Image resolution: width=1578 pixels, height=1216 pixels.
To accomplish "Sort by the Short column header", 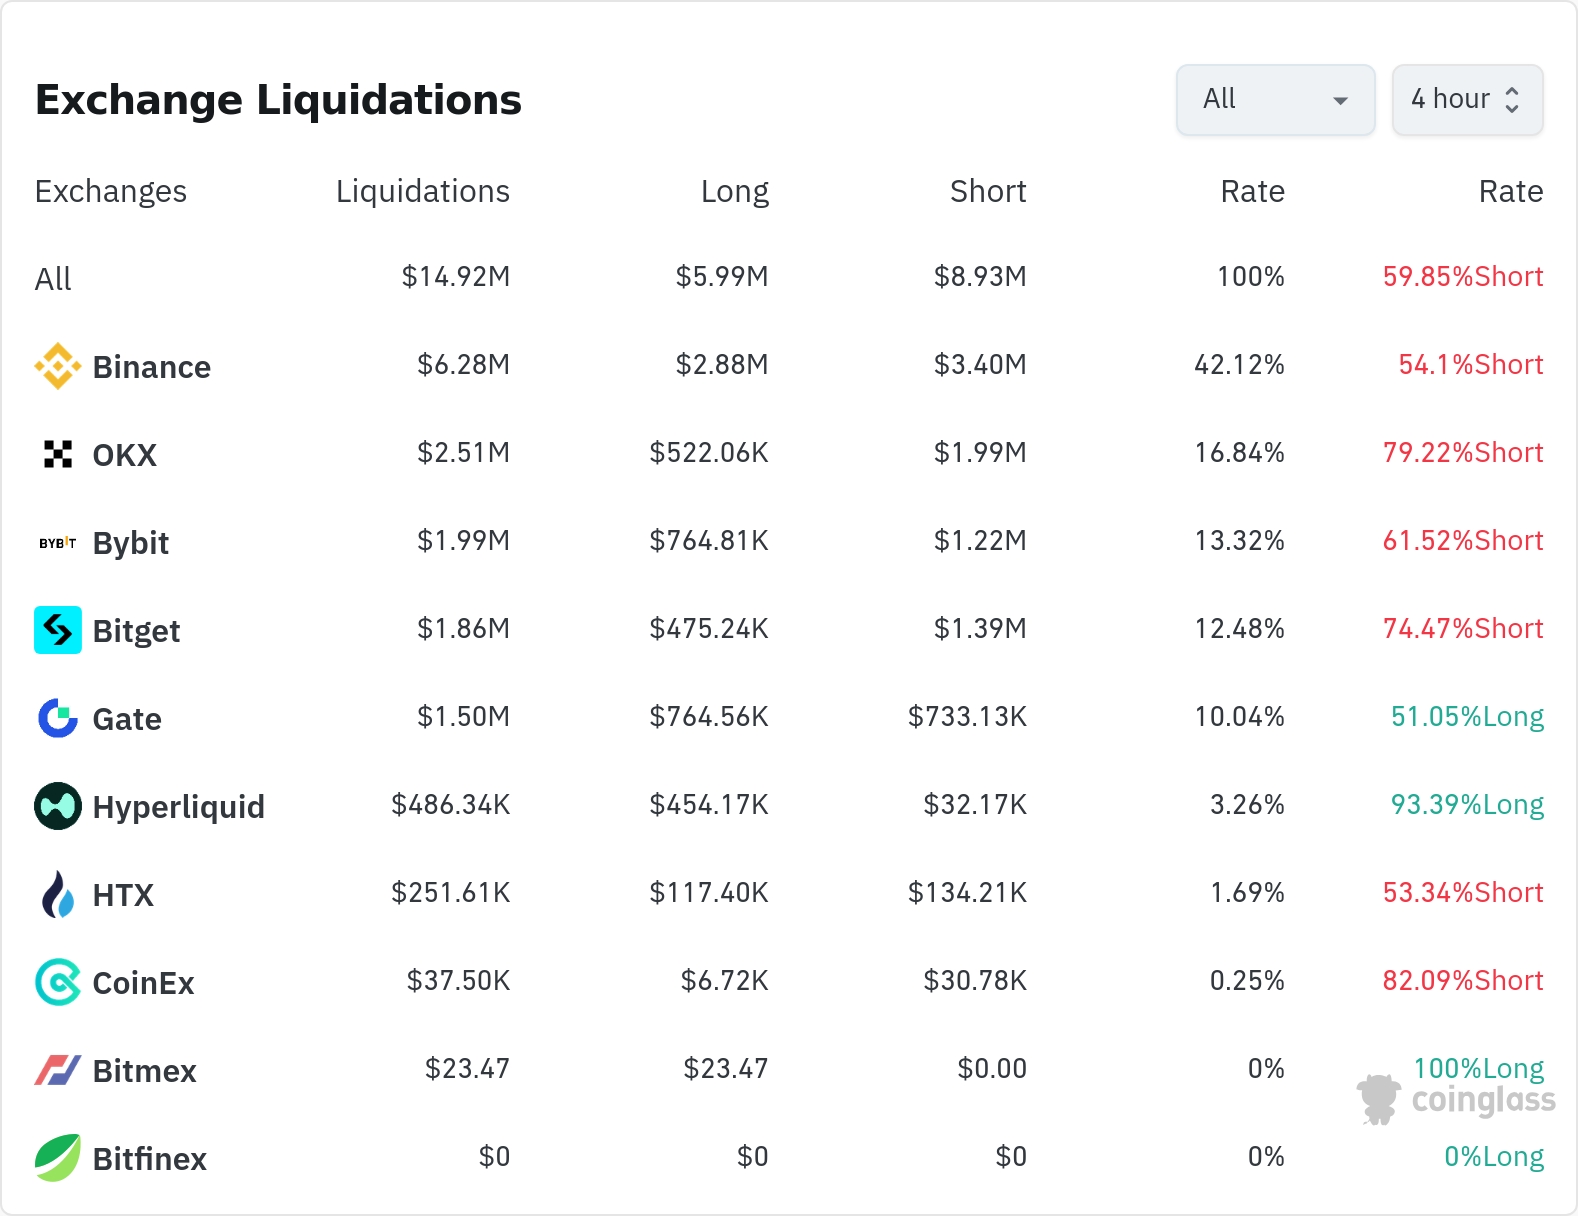I will pos(987,191).
